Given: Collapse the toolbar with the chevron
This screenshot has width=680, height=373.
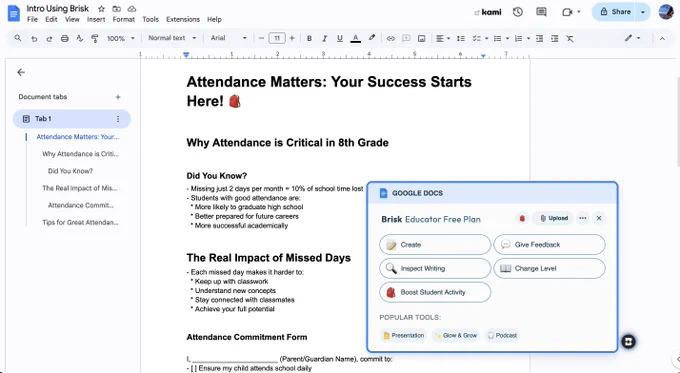Looking at the screenshot, I should coord(662,39).
